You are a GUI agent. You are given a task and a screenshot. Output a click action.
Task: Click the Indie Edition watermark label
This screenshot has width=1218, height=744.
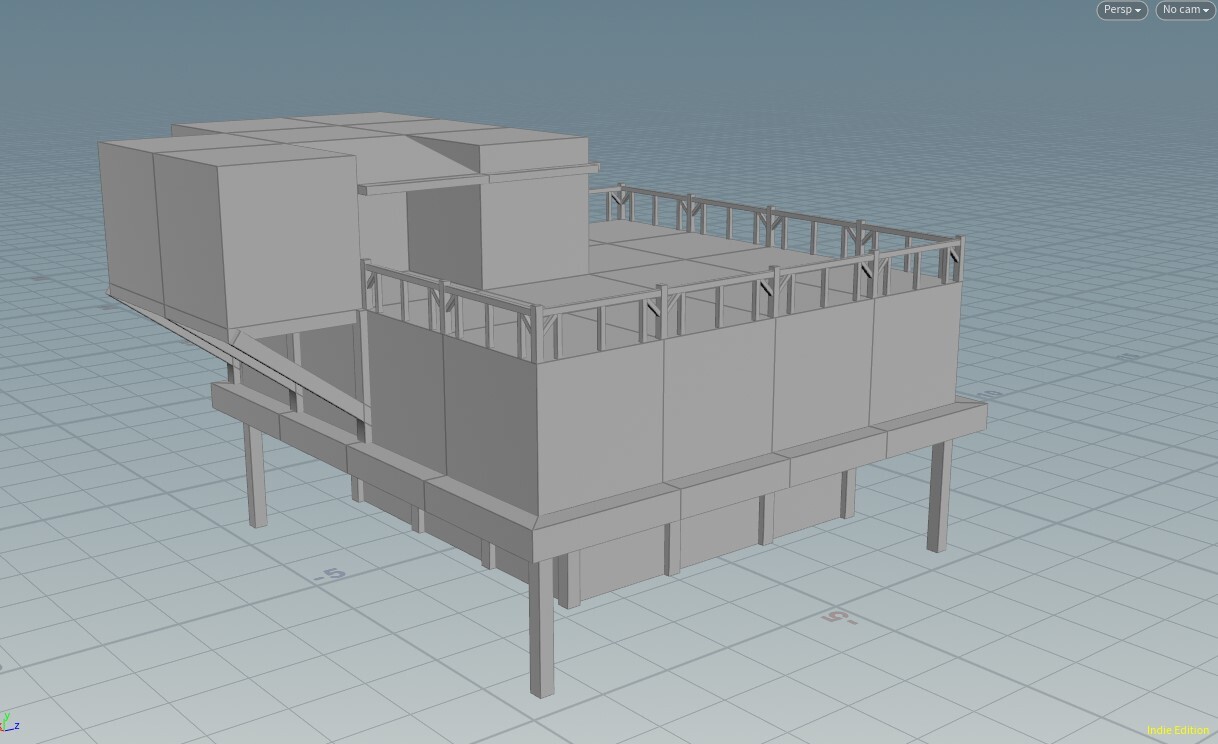tap(1176, 730)
